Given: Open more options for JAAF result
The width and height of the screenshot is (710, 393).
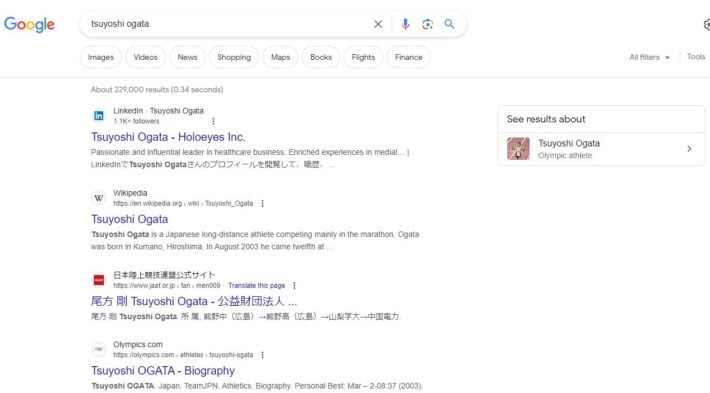Looking at the screenshot, I should coord(294,285).
